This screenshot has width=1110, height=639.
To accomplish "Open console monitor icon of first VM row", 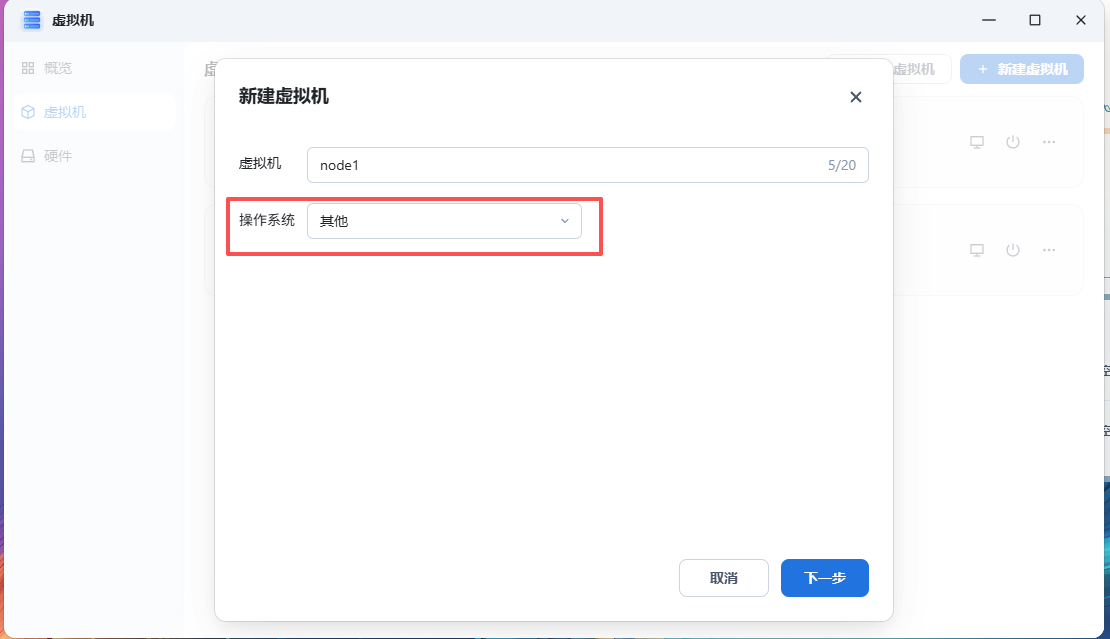I will coord(976,142).
